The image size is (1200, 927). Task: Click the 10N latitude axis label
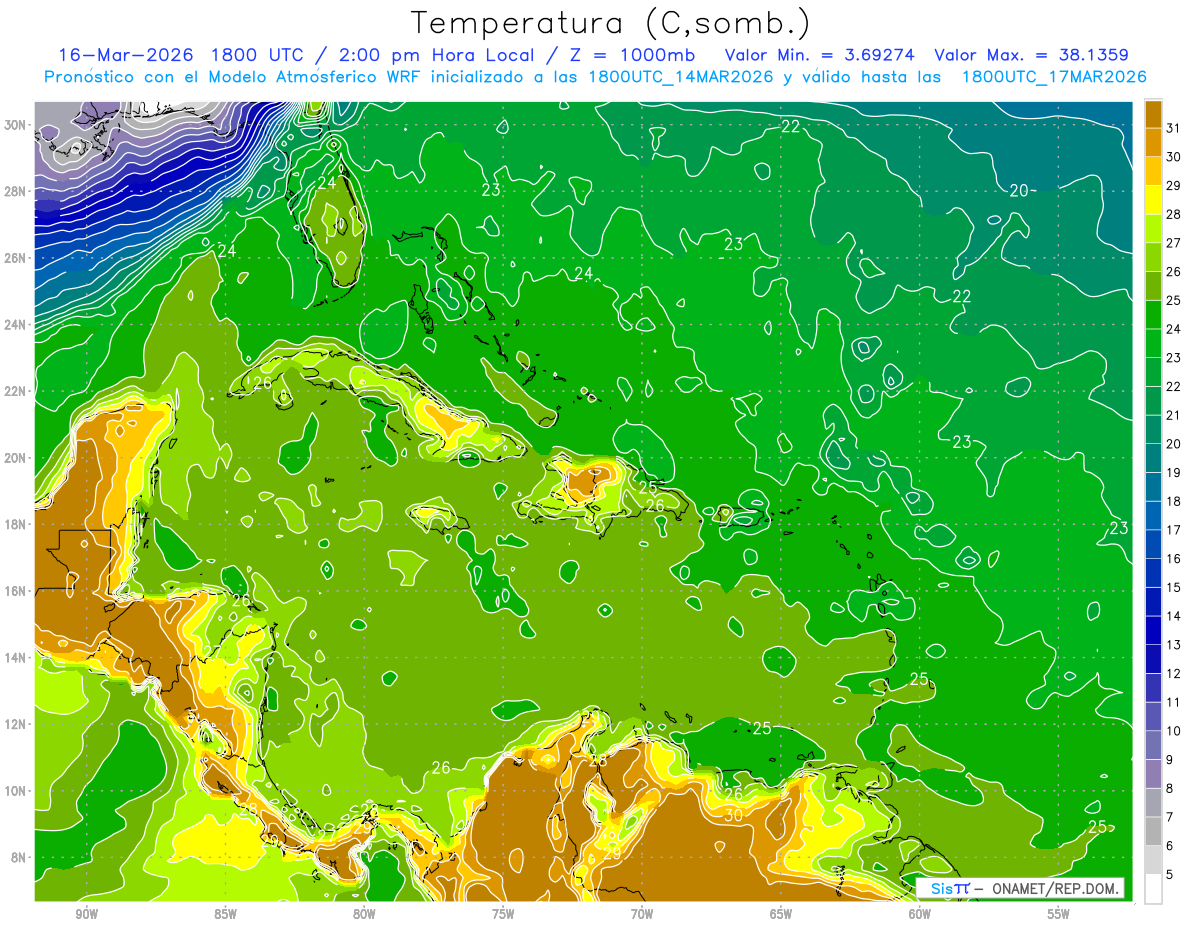(16, 790)
